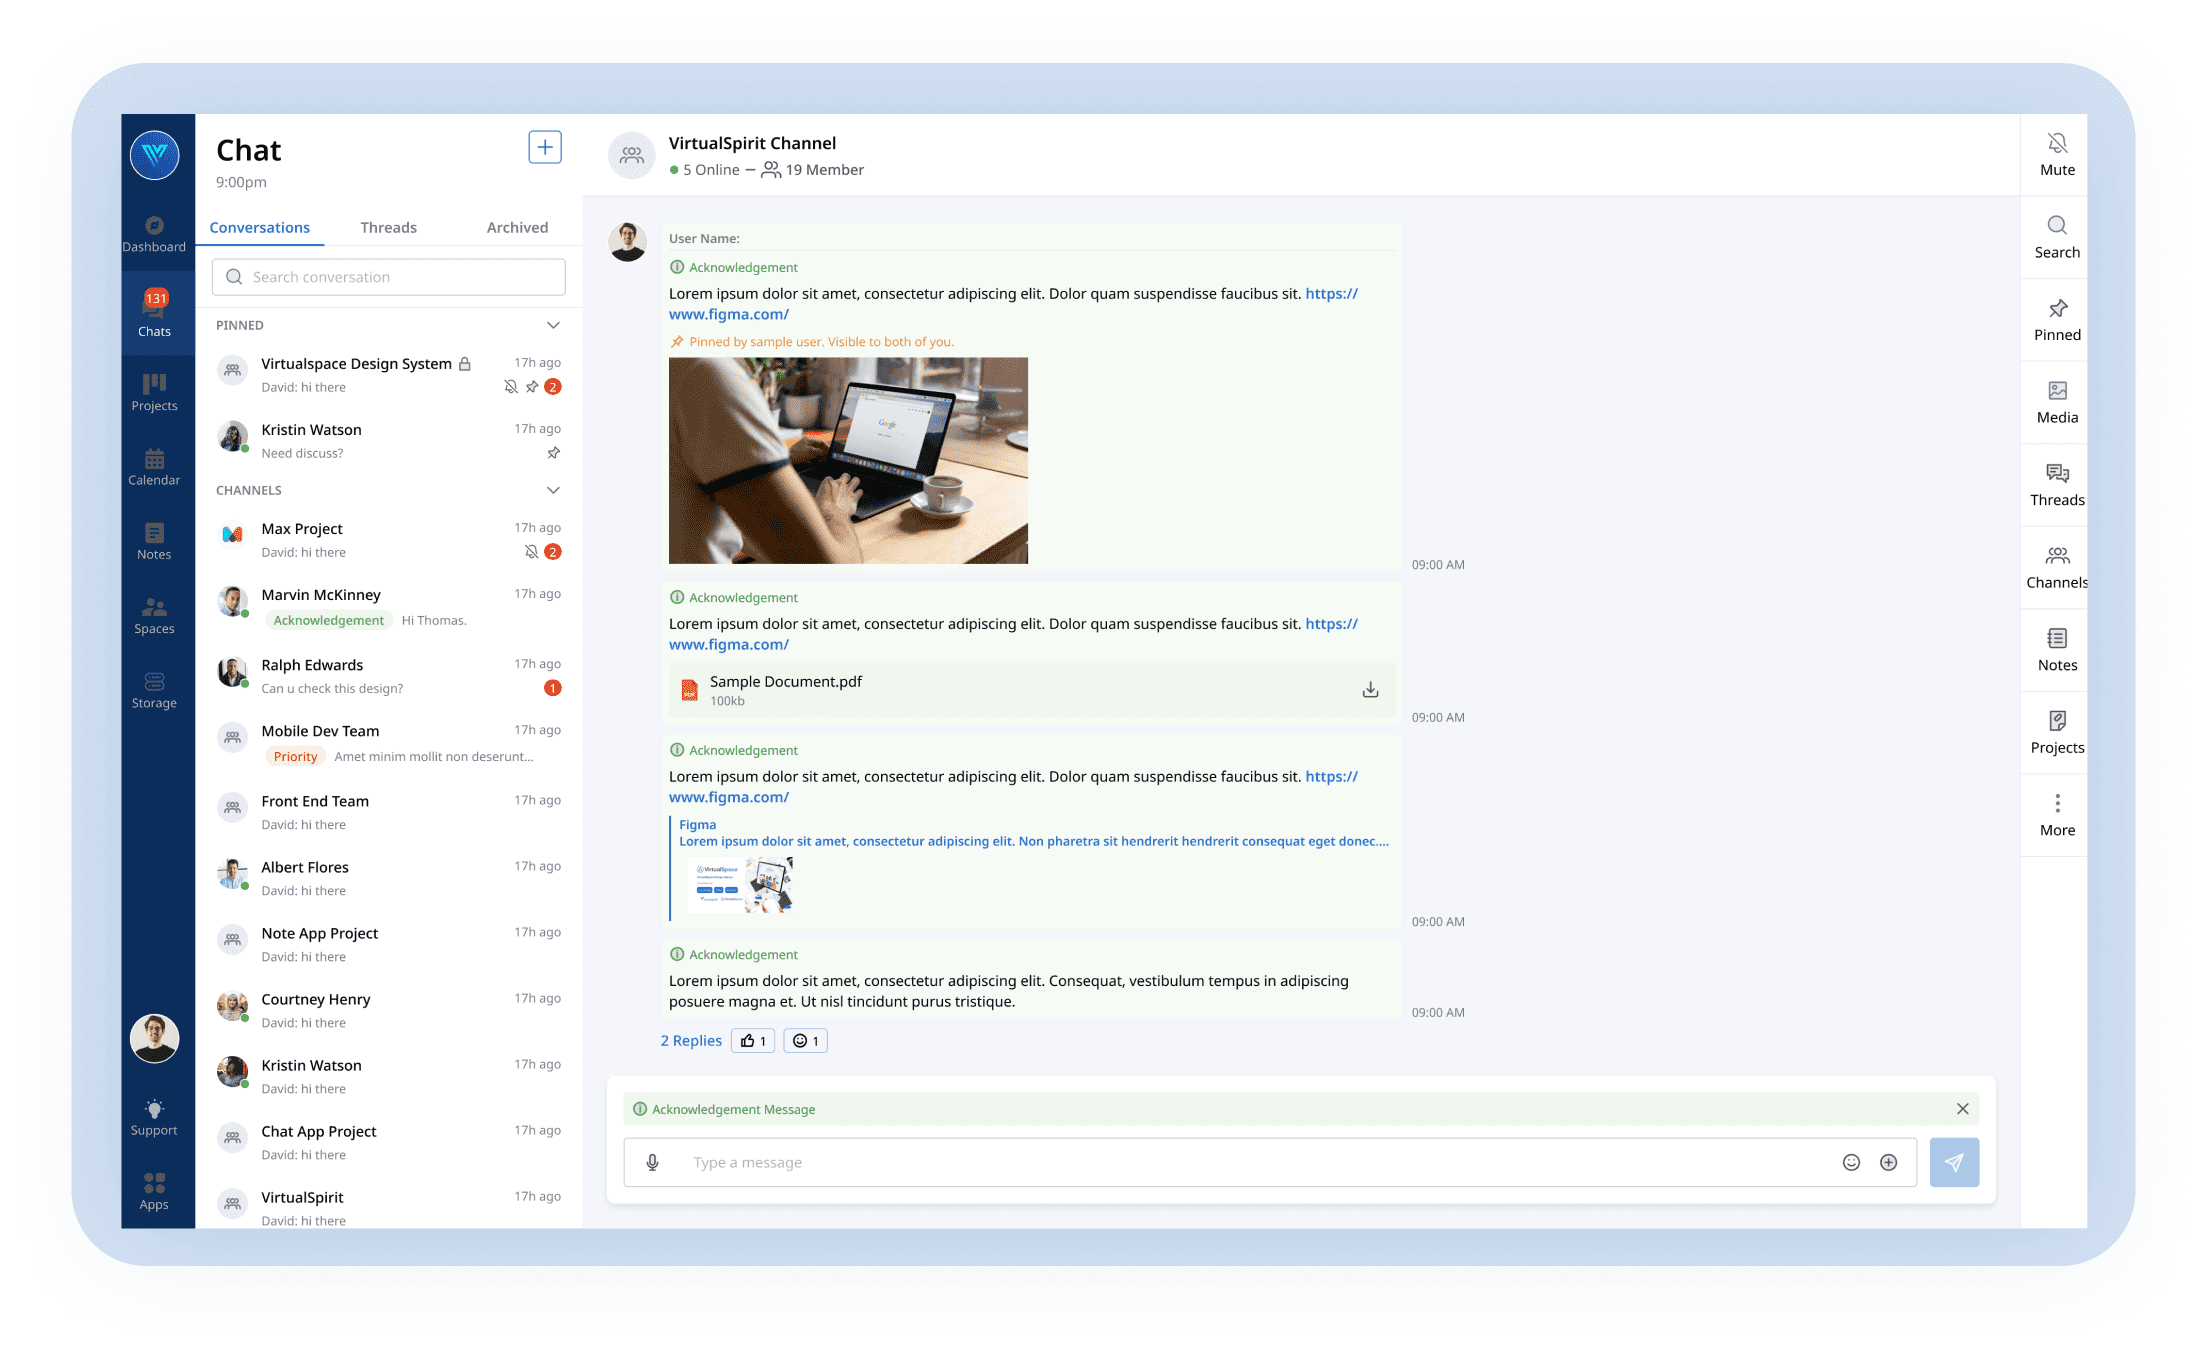Open Projects in the right panel
Image resolution: width=2207 pixels, height=1355 pixels.
(x=2057, y=733)
